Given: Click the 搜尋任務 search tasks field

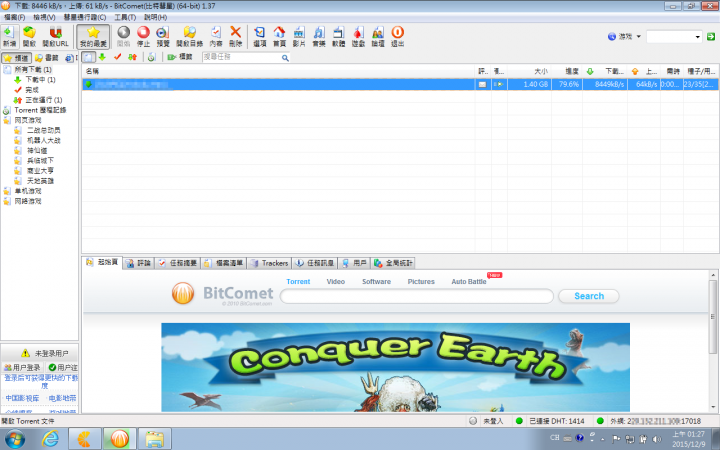Looking at the screenshot, I should pyautogui.click(x=241, y=57).
